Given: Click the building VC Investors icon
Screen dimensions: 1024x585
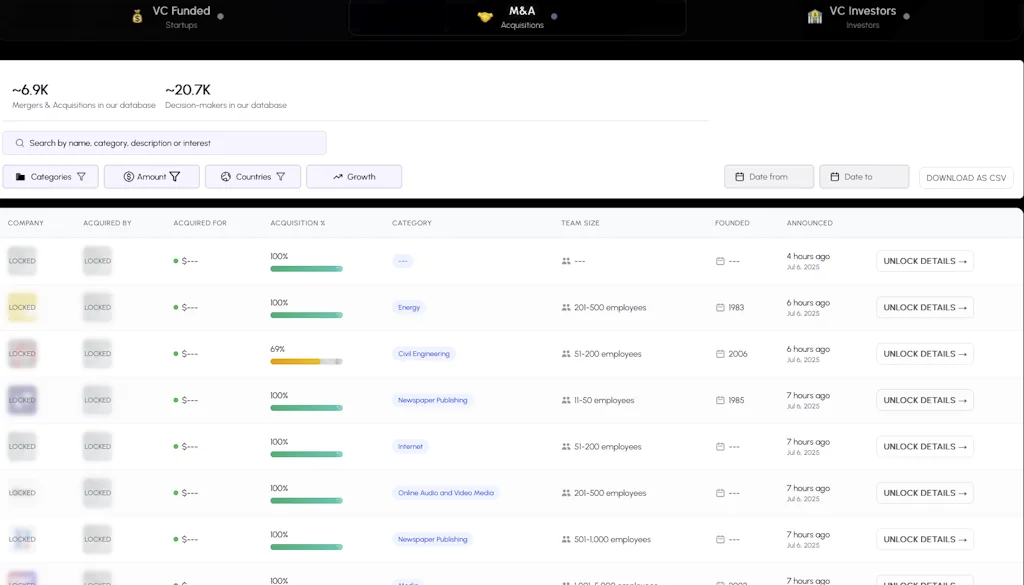Looking at the screenshot, I should click(815, 16).
